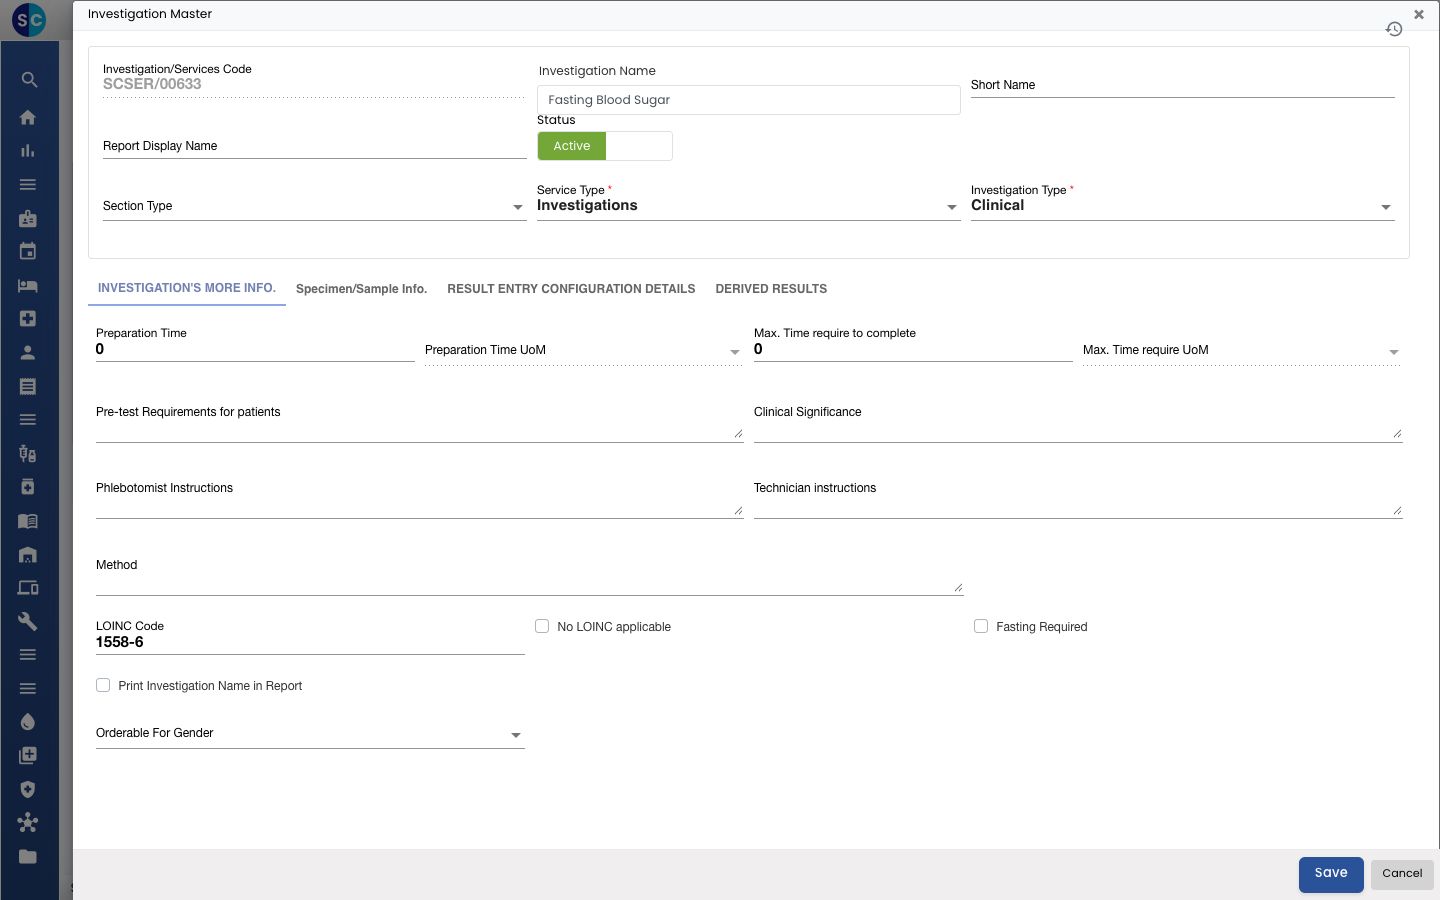Click the SC logo at top left
This screenshot has width=1440, height=900.
(x=29, y=19)
